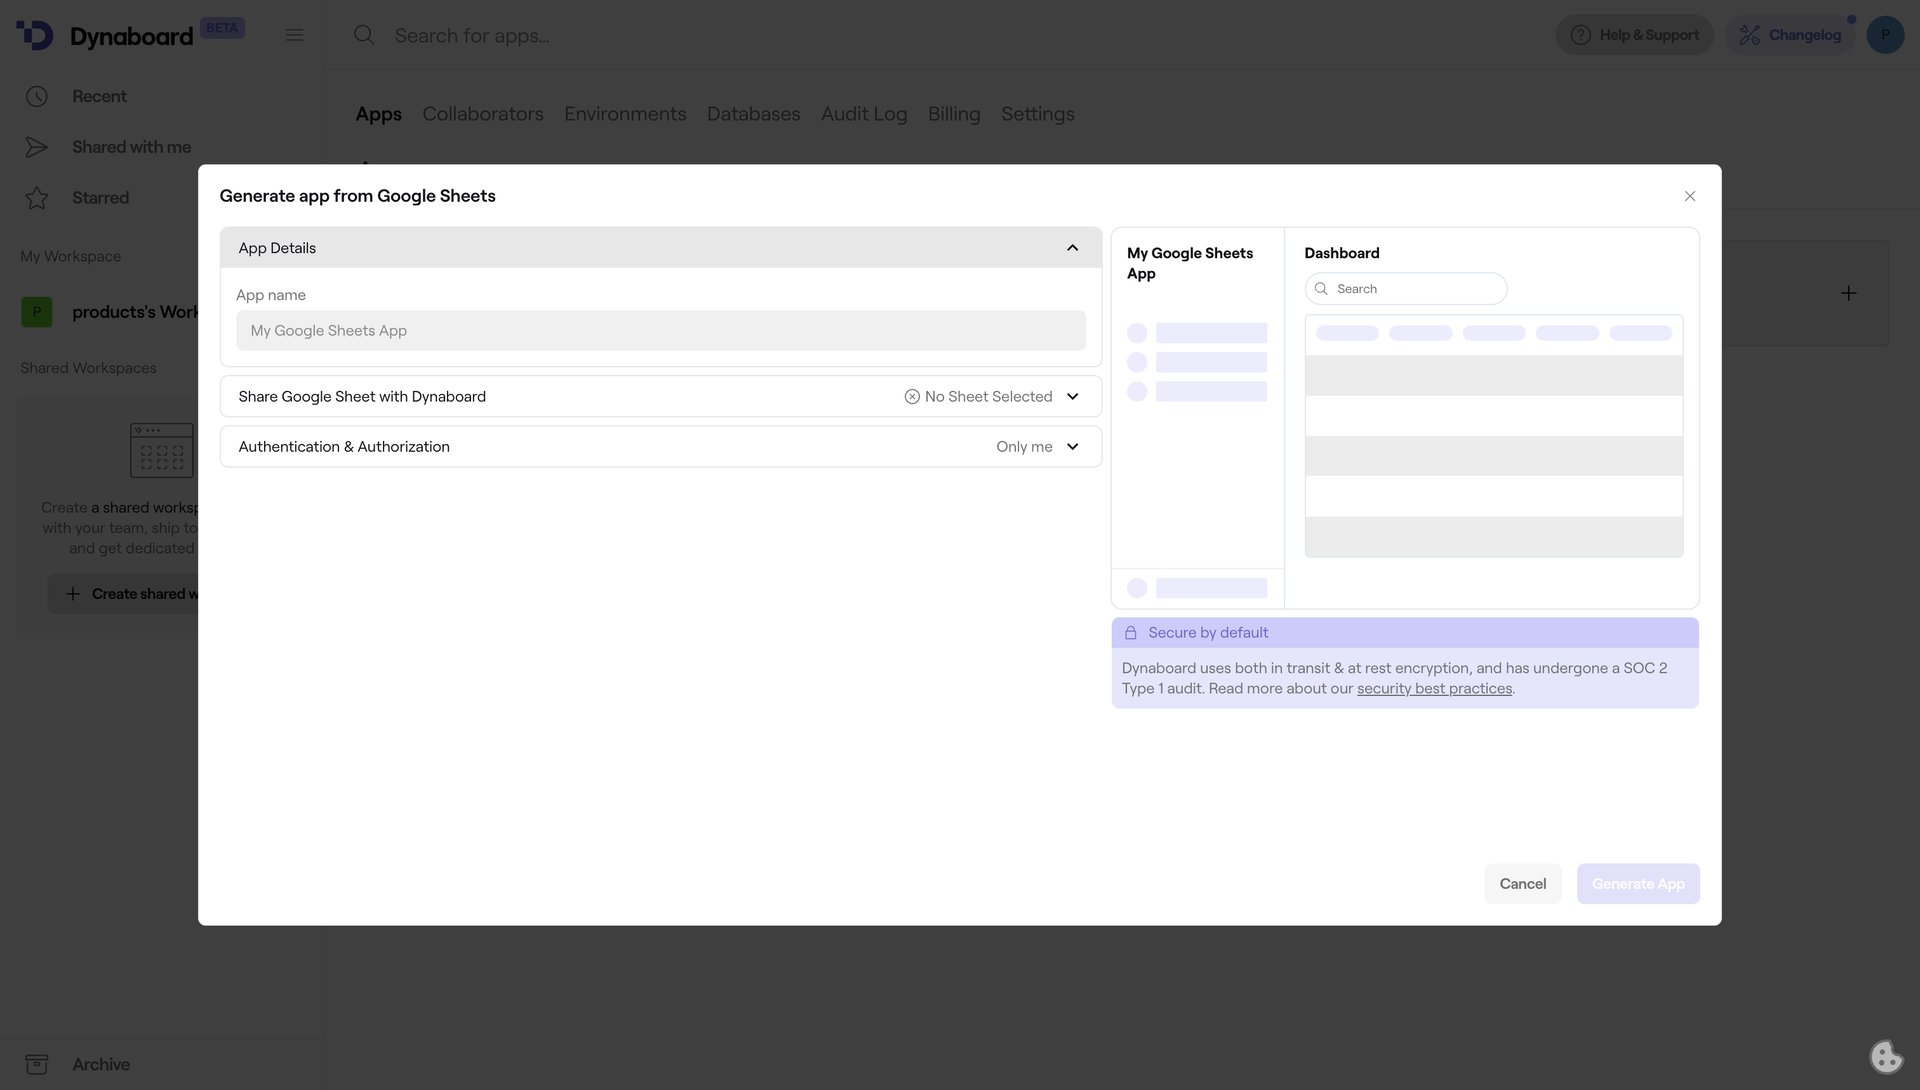1920x1090 pixels.
Task: Open the Starred section
Action: point(100,197)
